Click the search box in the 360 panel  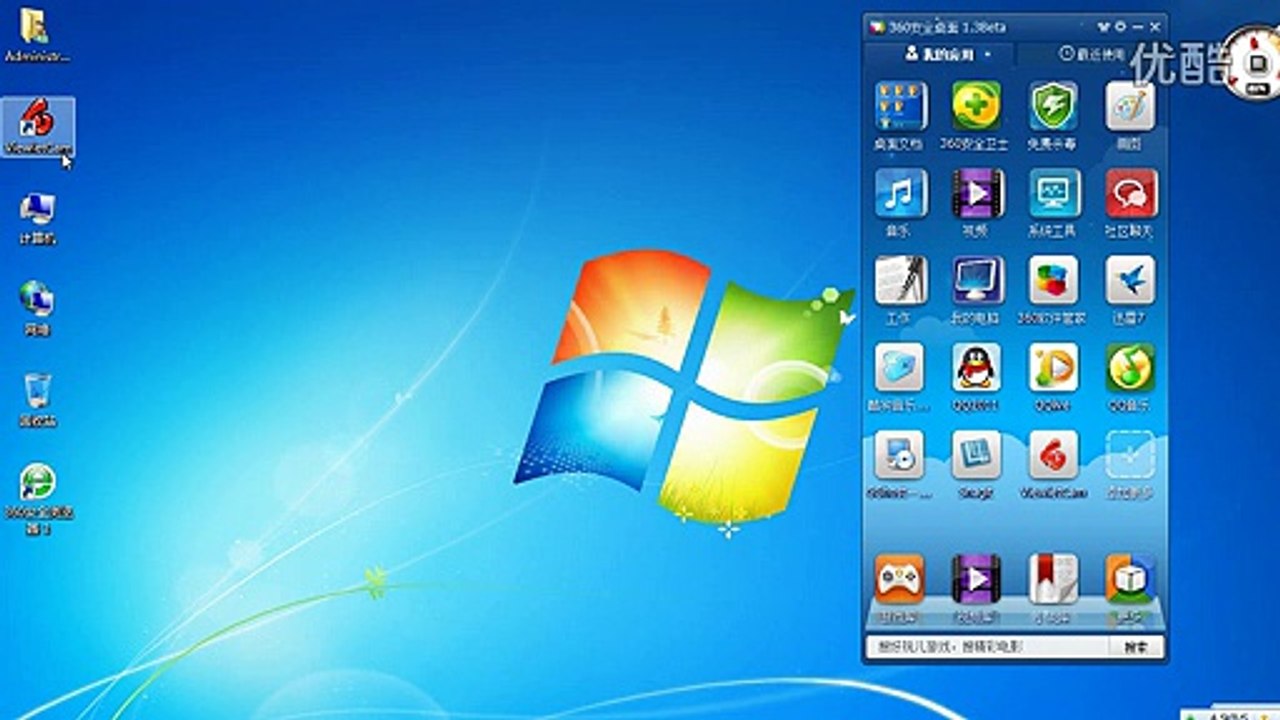pyautogui.click(x=987, y=647)
